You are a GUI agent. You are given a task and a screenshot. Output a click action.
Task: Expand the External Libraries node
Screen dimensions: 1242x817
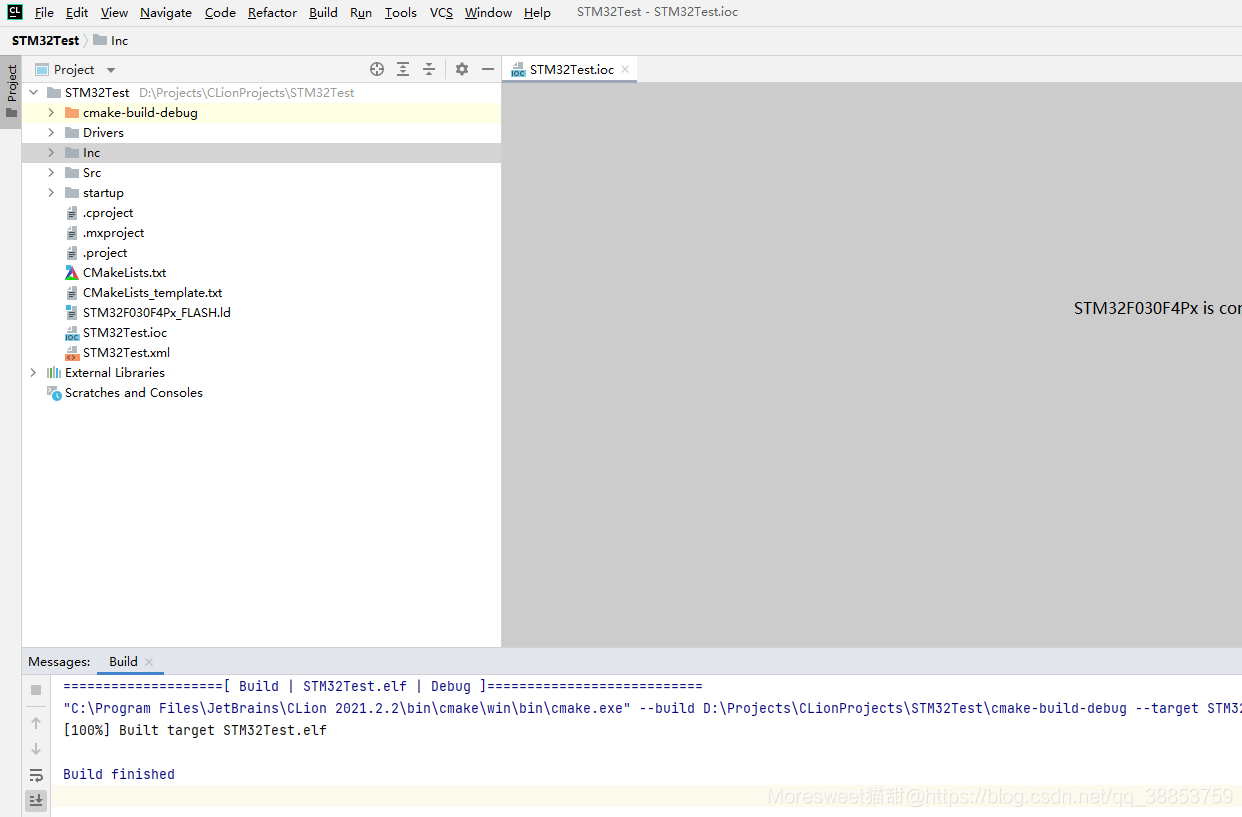(33, 372)
